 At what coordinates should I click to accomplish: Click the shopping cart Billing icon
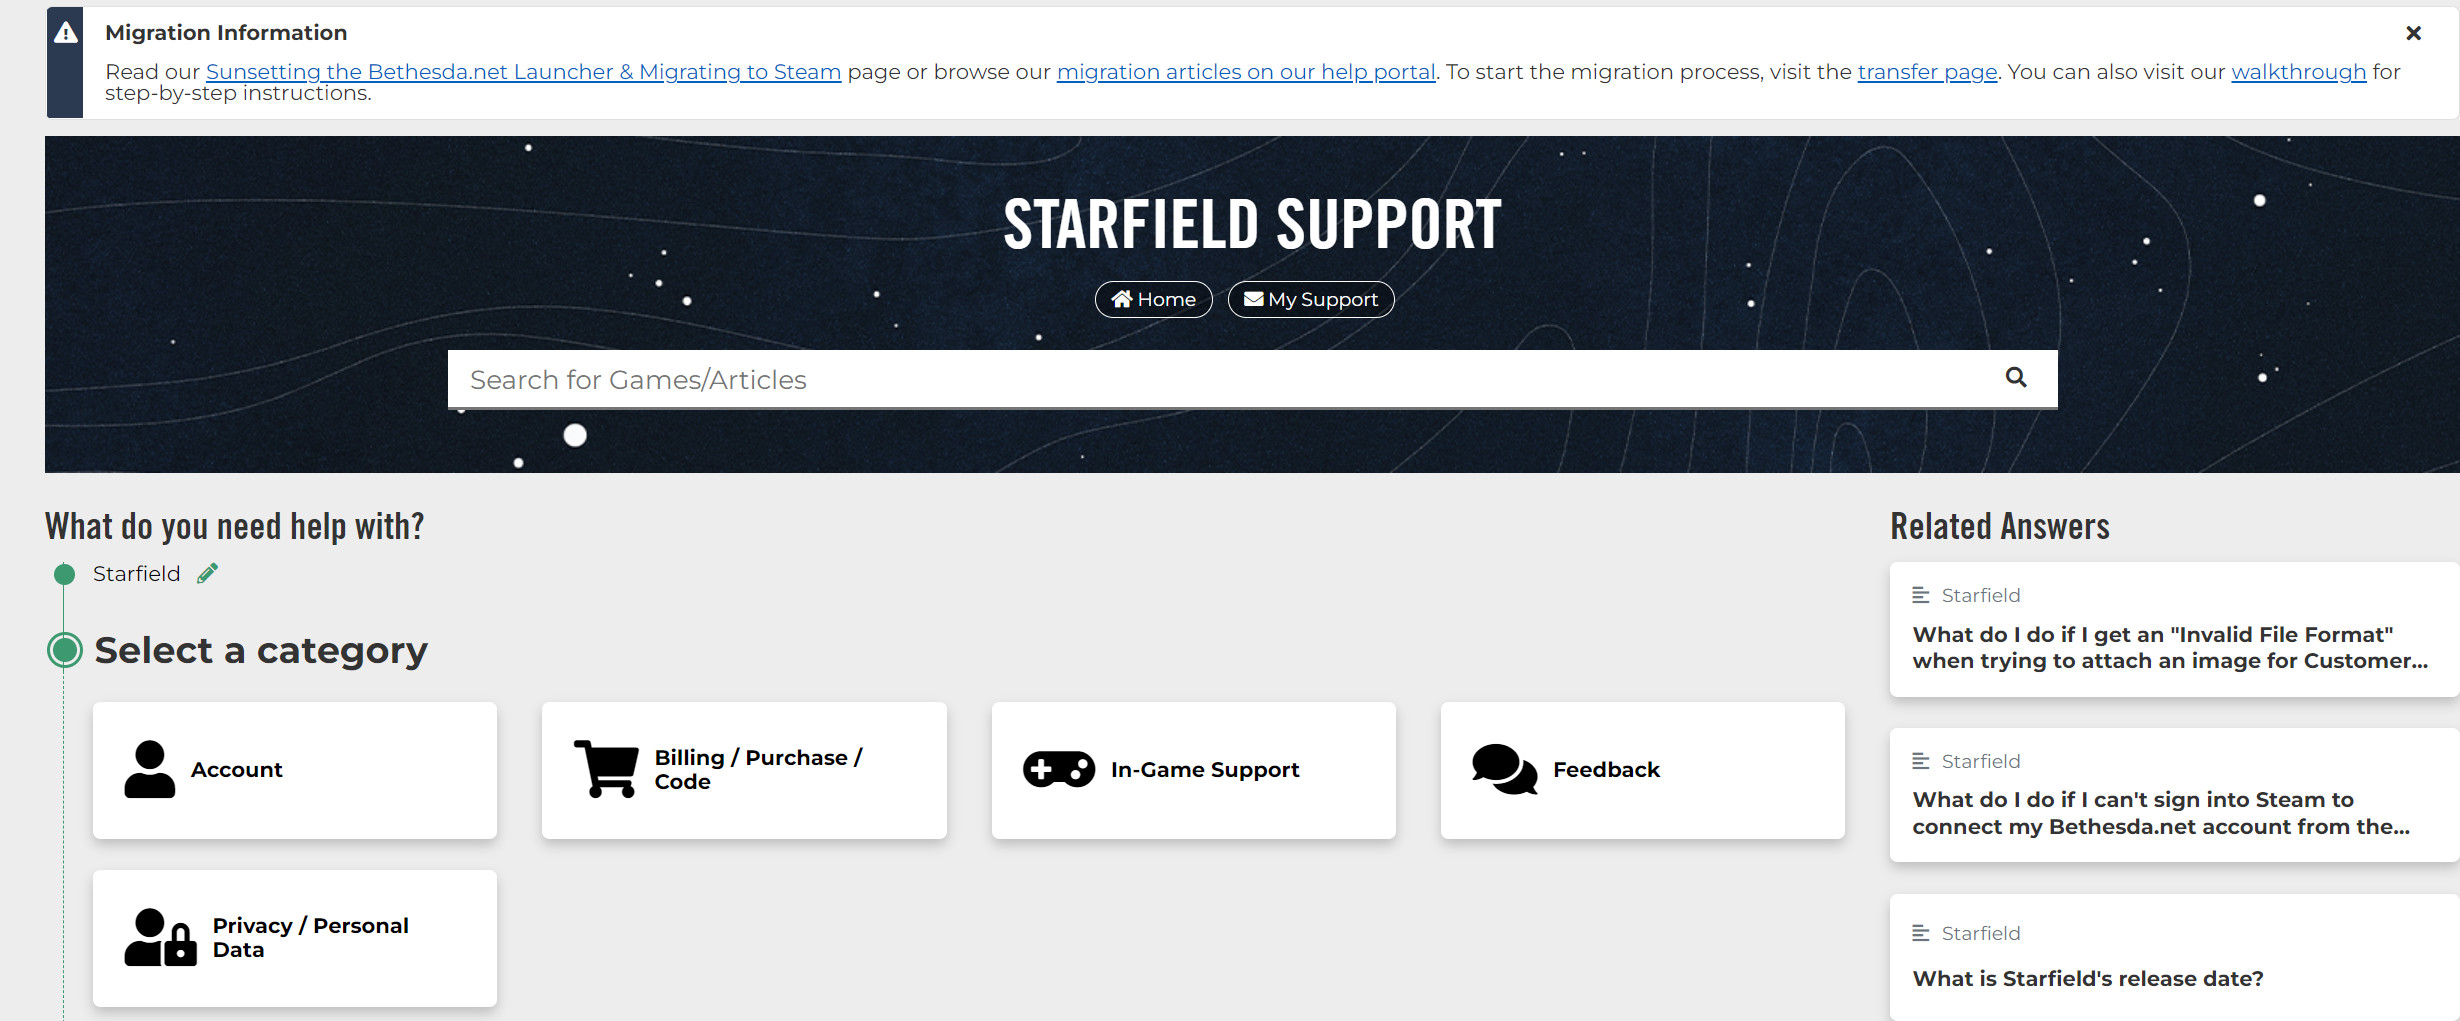[x=606, y=769]
